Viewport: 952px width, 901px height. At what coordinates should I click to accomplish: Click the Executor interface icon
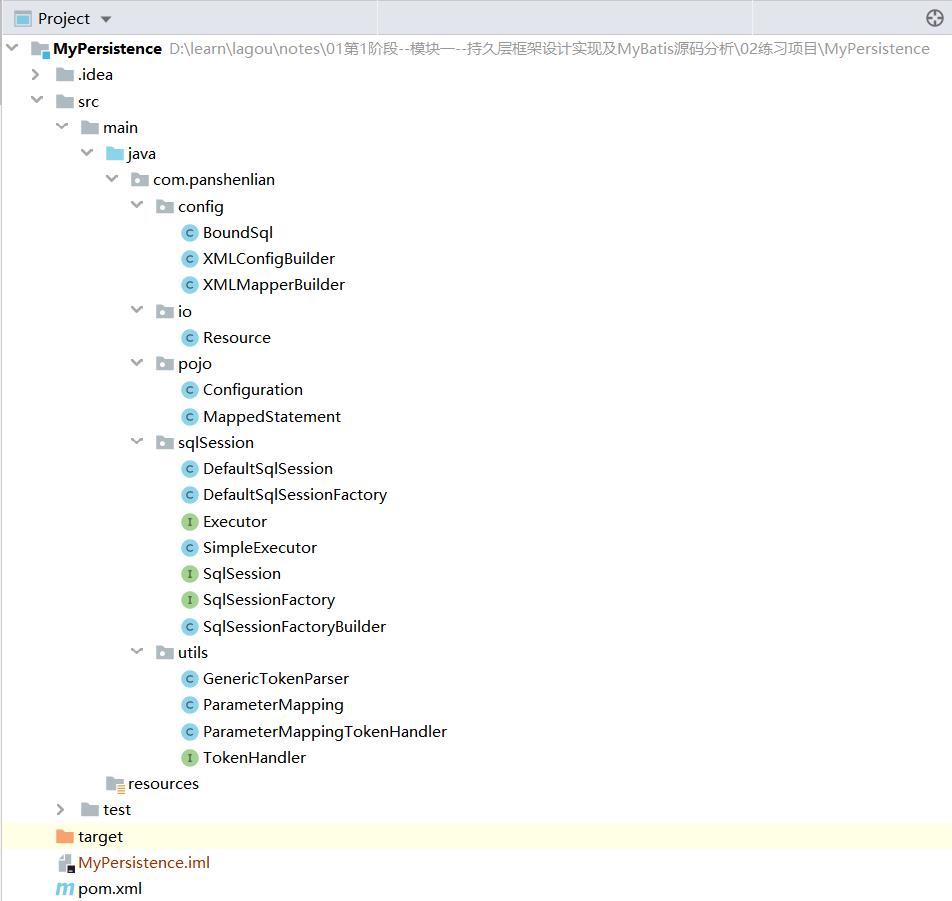tap(189, 522)
